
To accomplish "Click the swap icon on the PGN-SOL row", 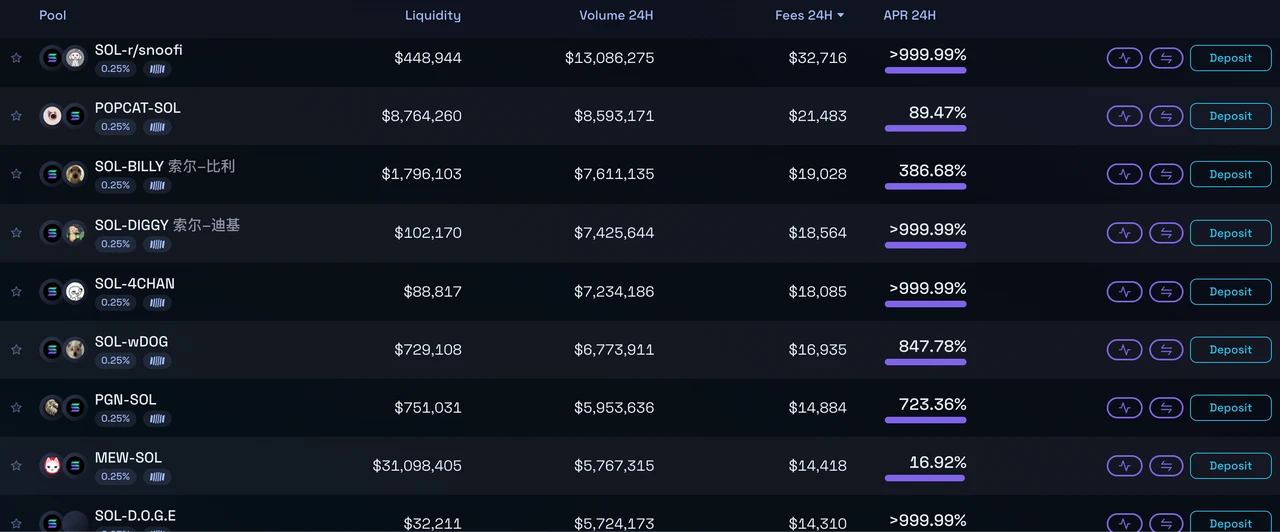I will click(1166, 407).
